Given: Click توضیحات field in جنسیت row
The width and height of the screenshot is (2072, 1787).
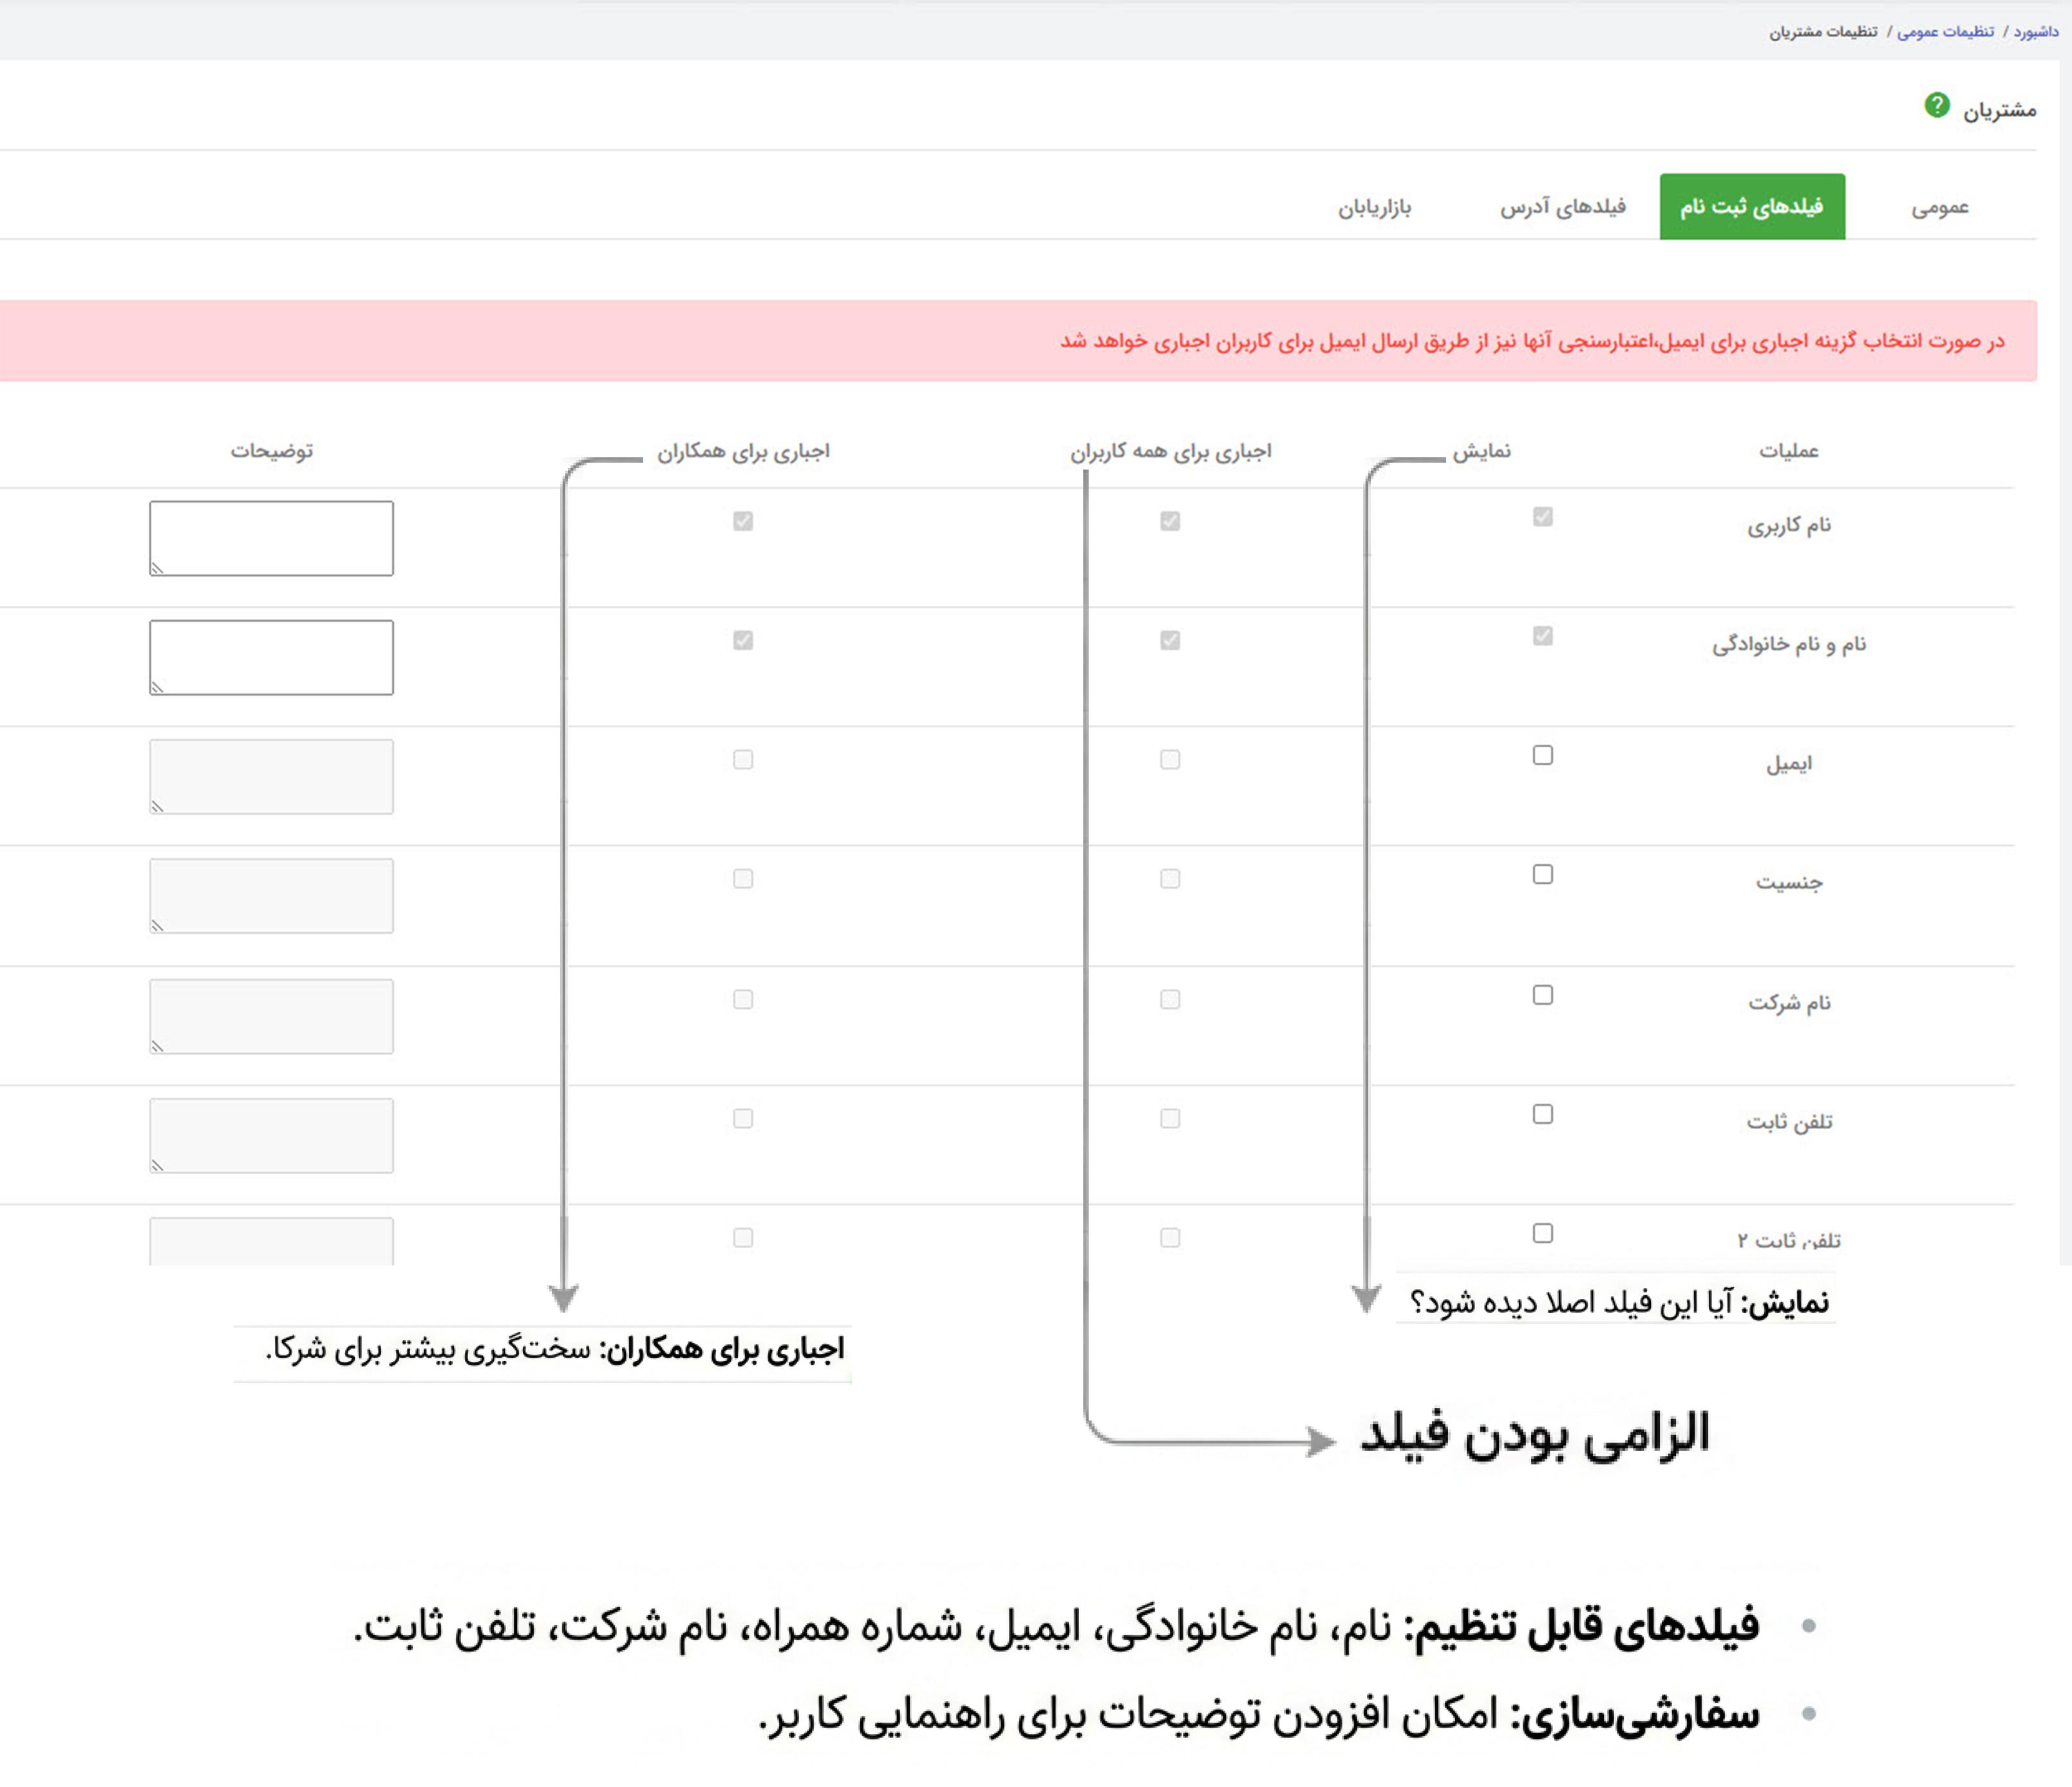Looking at the screenshot, I should [x=271, y=895].
